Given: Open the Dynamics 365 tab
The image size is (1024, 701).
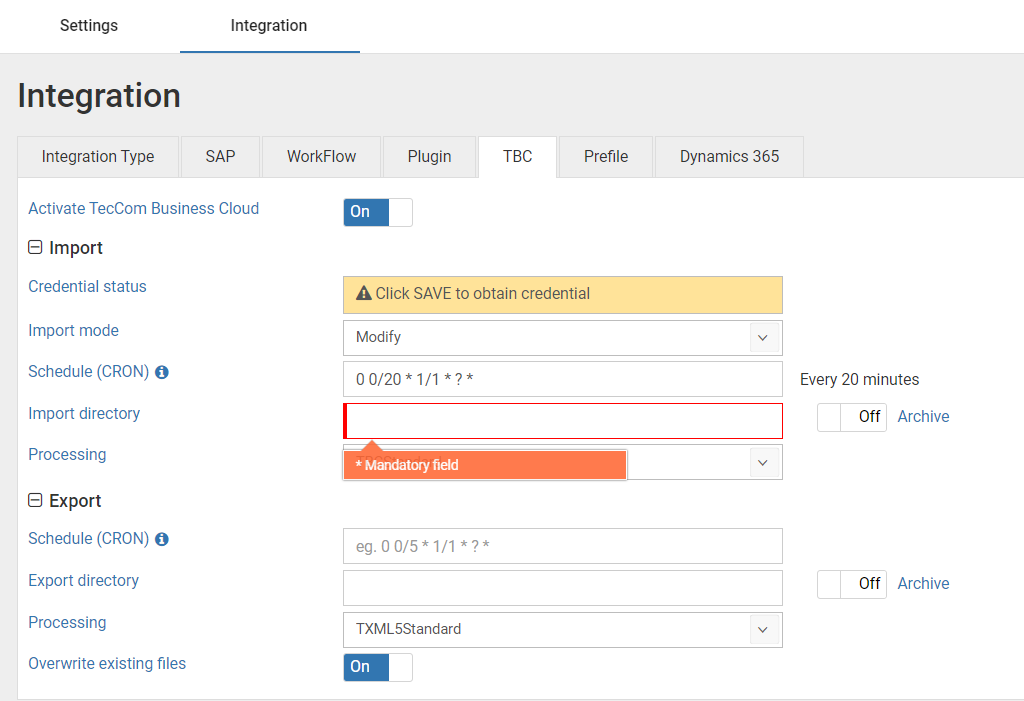Looking at the screenshot, I should point(729,157).
